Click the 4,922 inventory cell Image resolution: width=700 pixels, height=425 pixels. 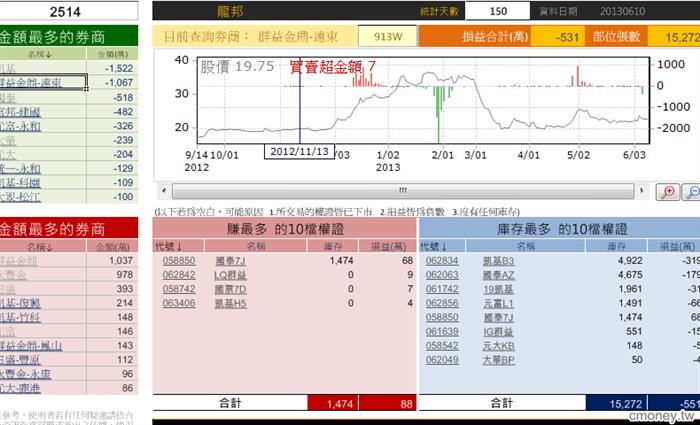(x=617, y=261)
